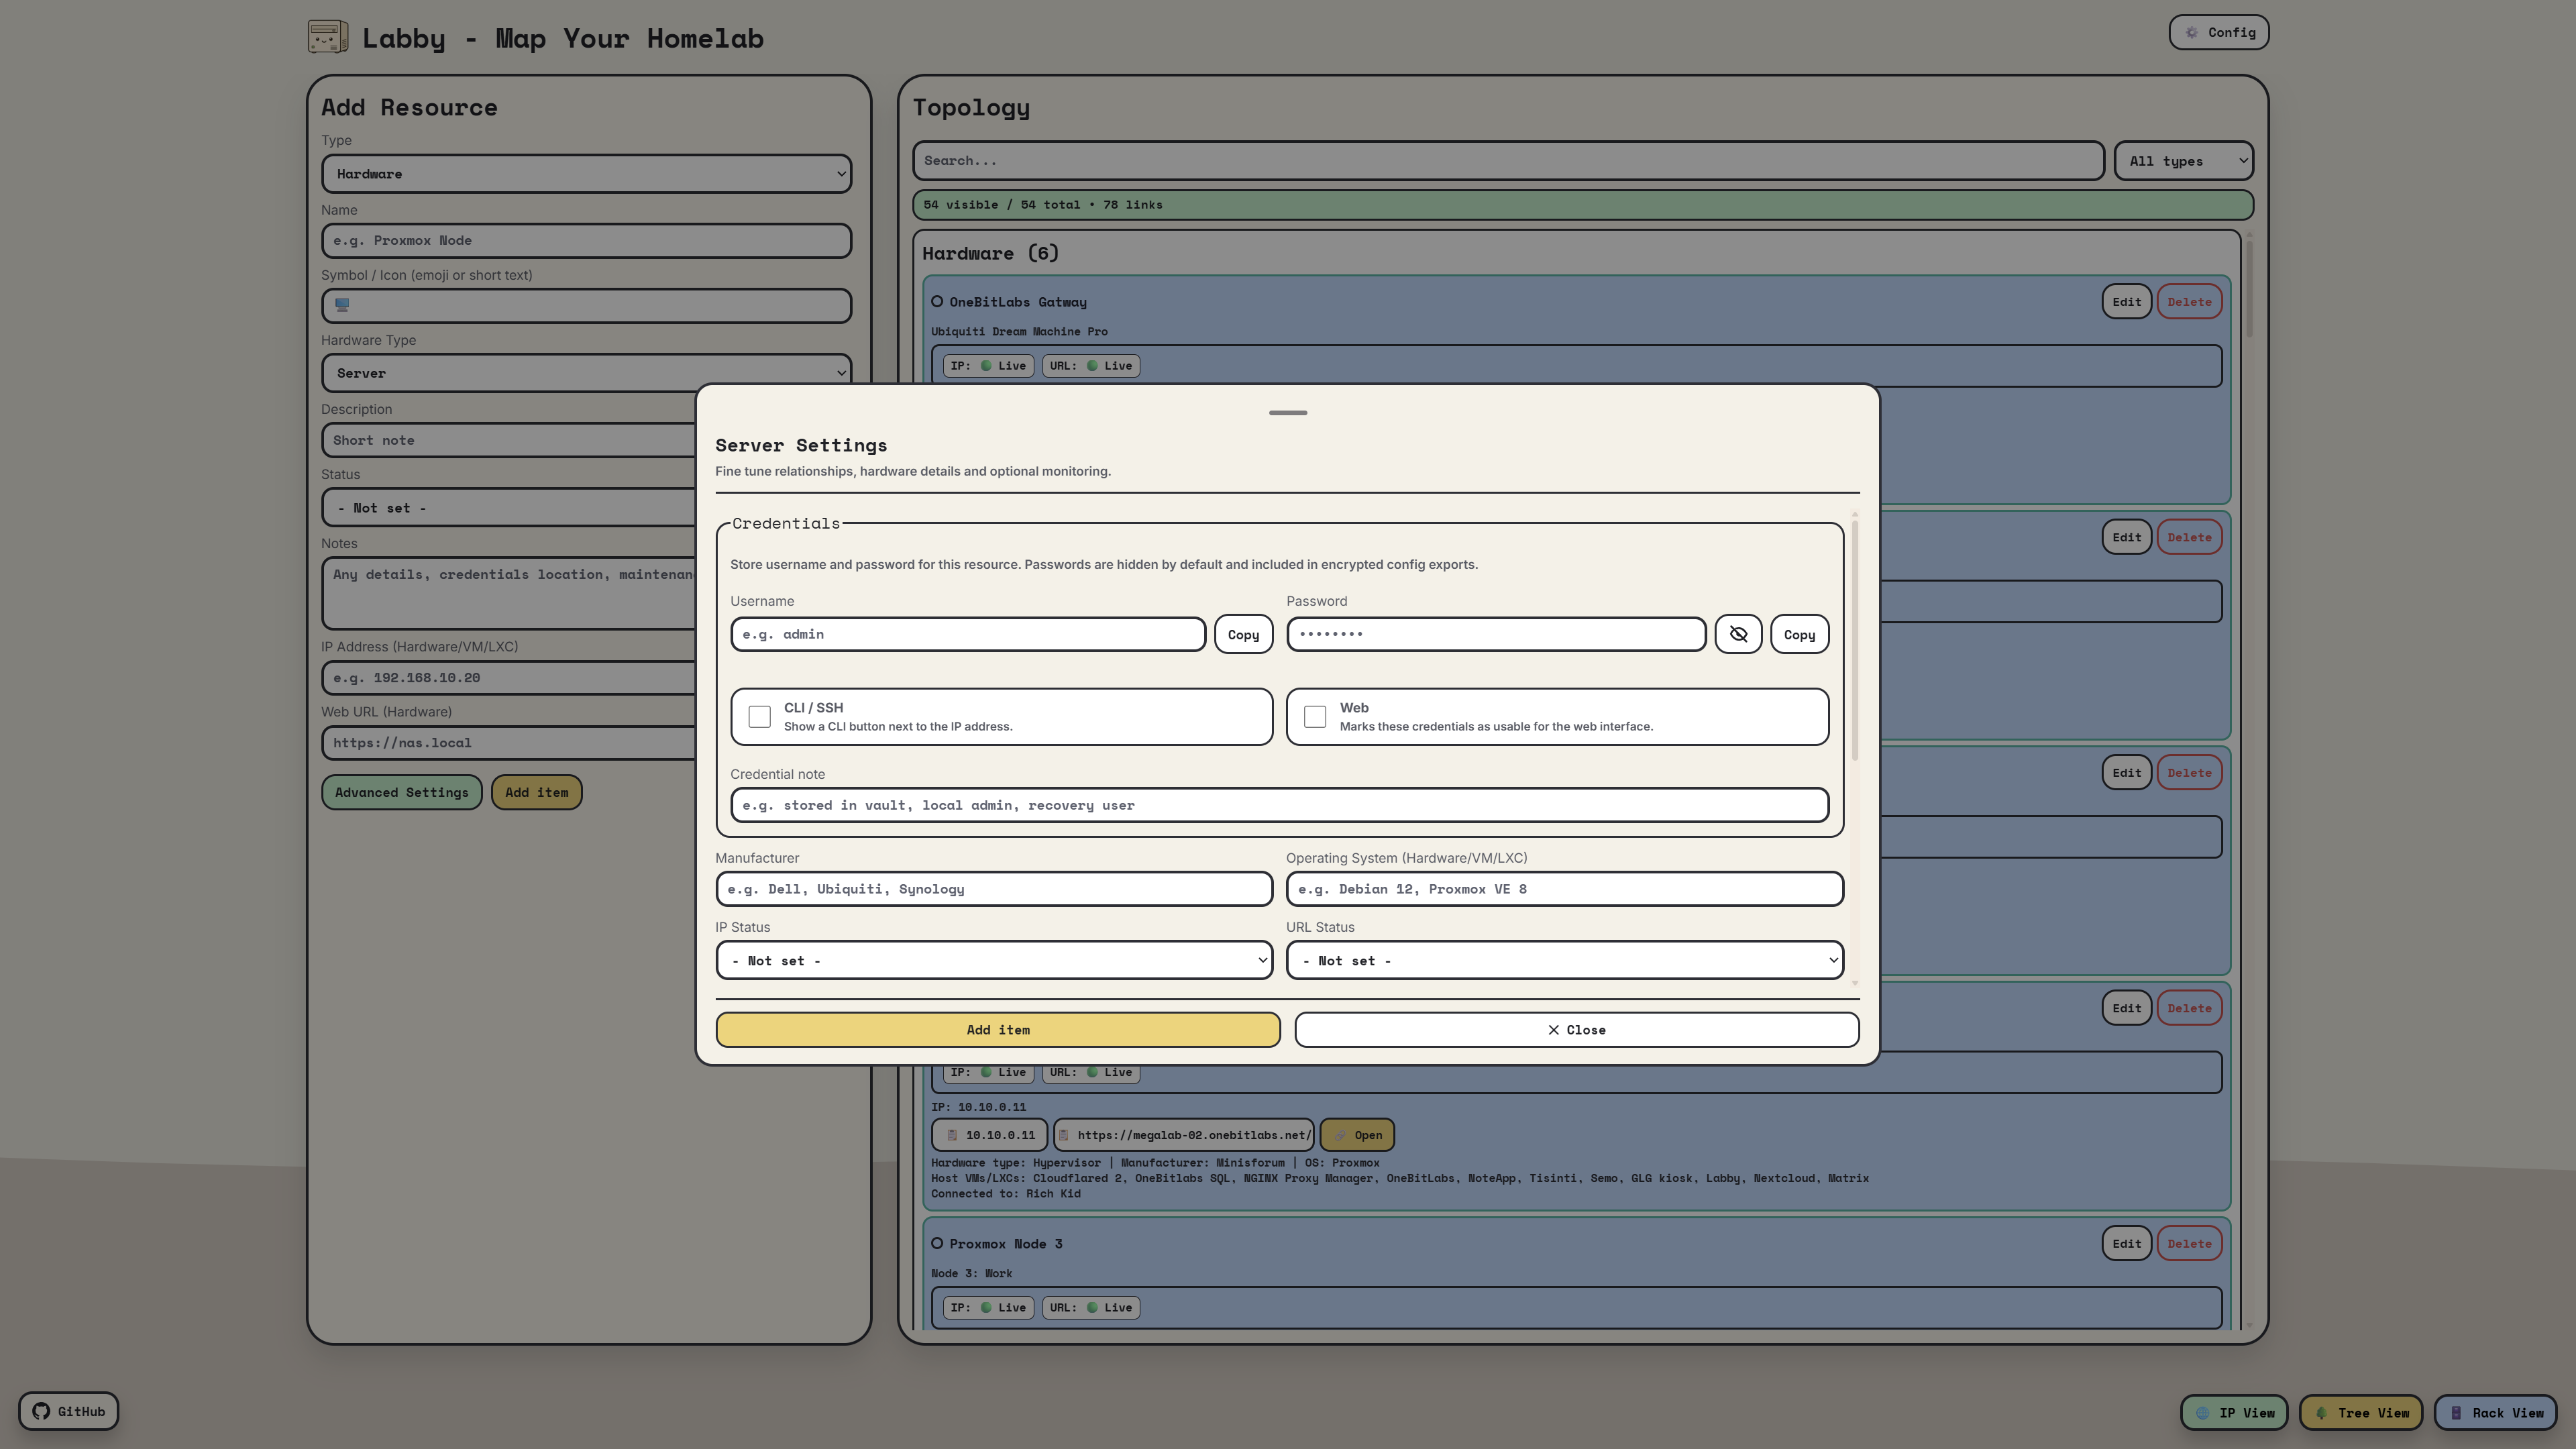Copy megalab-02.onebitlabs.net URL chip
This screenshot has height=1449, width=2576.
click(x=1184, y=1134)
